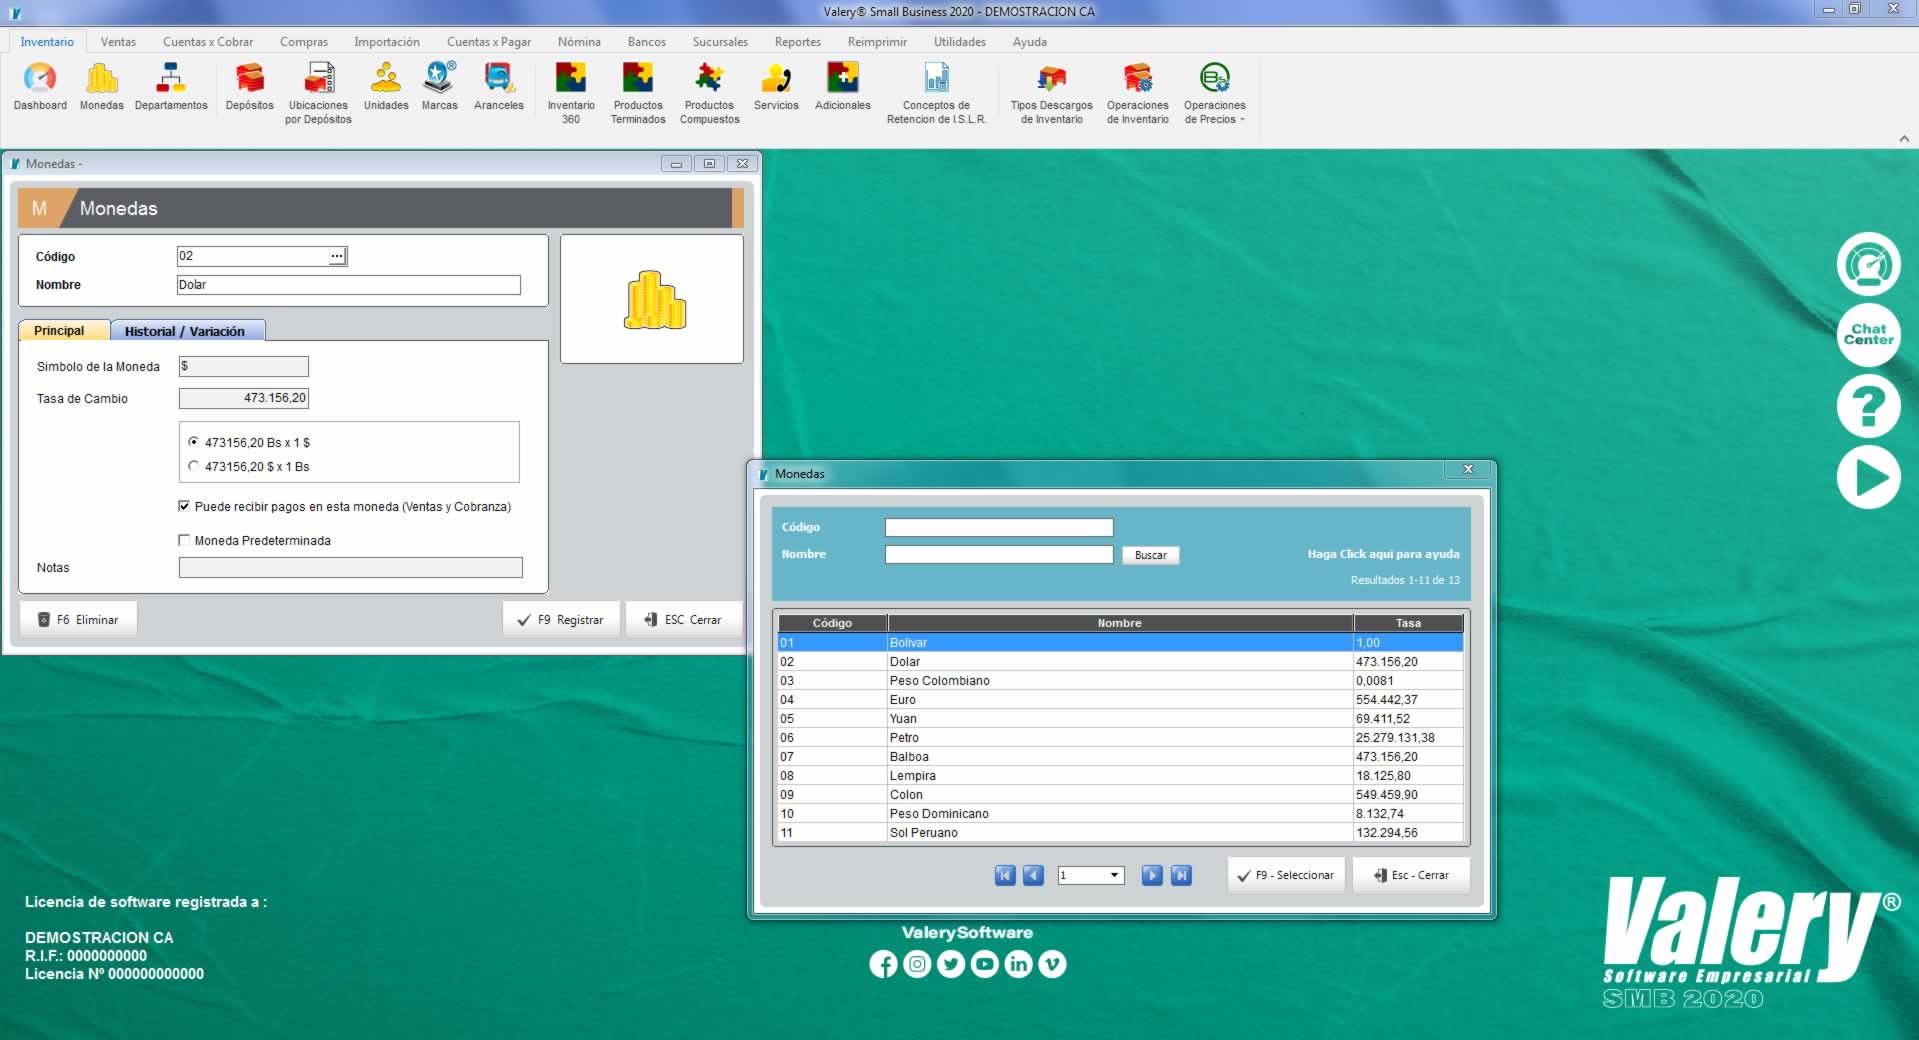Open the Nómina menu tab

(x=579, y=42)
